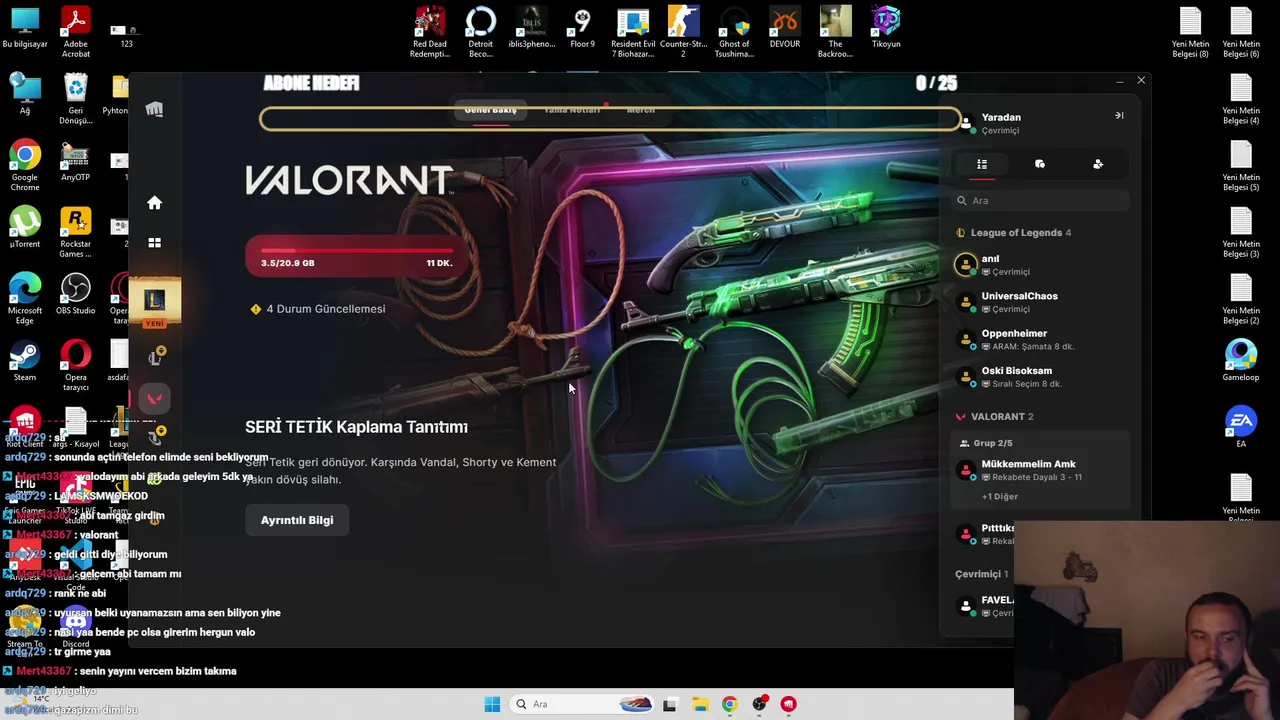Search friends in the Ara field

tap(1040, 200)
